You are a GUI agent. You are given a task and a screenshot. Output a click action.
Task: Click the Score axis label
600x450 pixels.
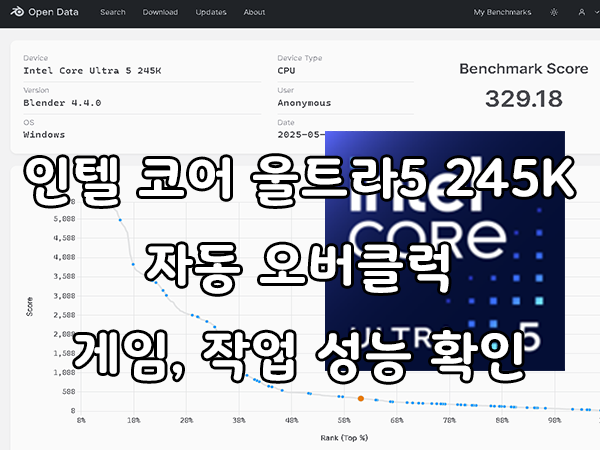pos(29,307)
